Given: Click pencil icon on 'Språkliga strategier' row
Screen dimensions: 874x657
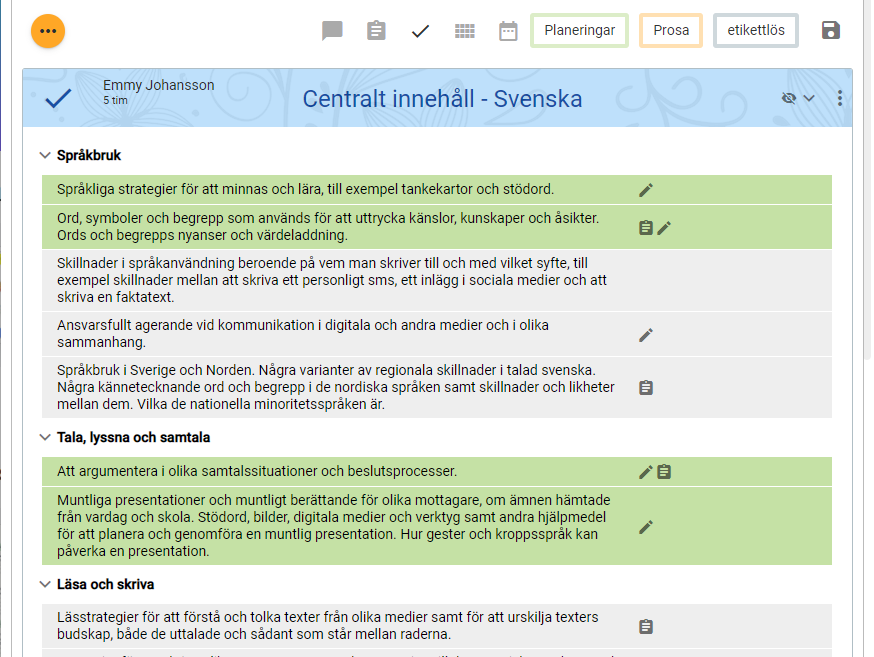Looking at the screenshot, I should click(x=646, y=190).
